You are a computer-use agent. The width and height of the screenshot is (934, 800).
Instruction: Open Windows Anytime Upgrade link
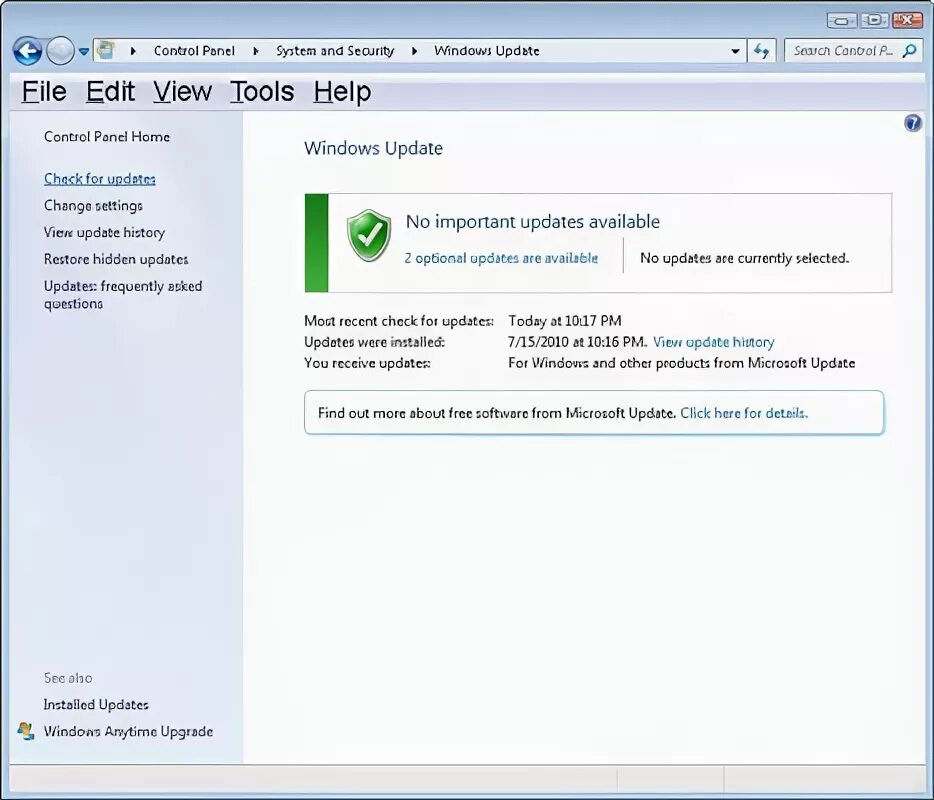click(x=128, y=731)
